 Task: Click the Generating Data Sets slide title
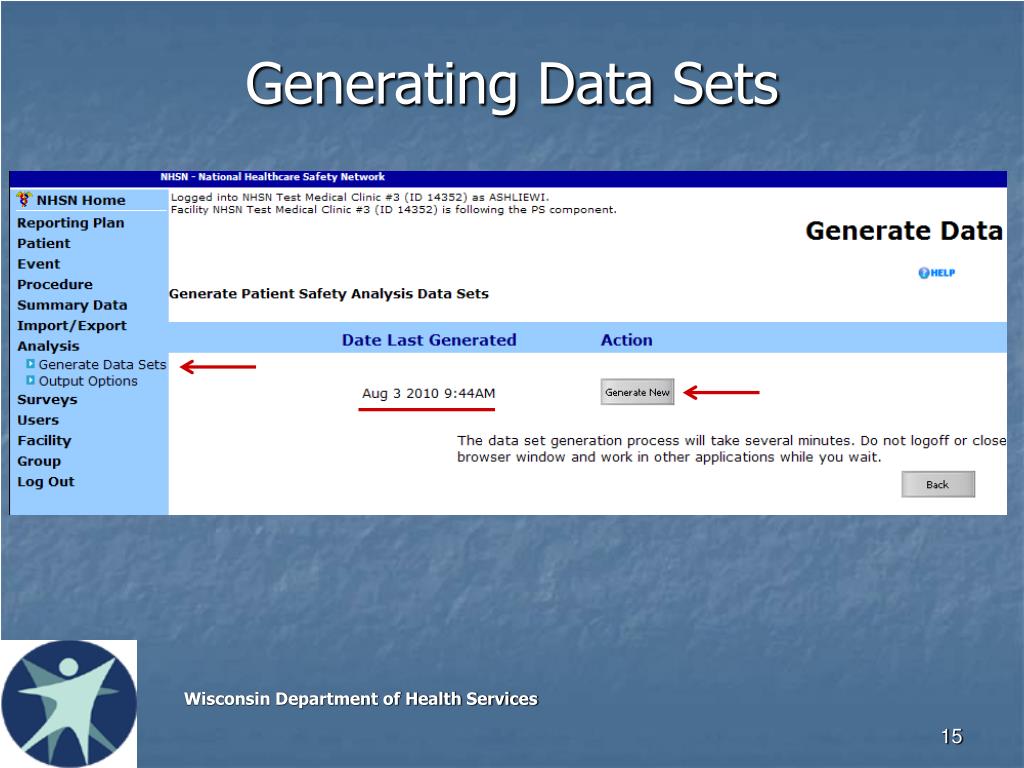(512, 85)
